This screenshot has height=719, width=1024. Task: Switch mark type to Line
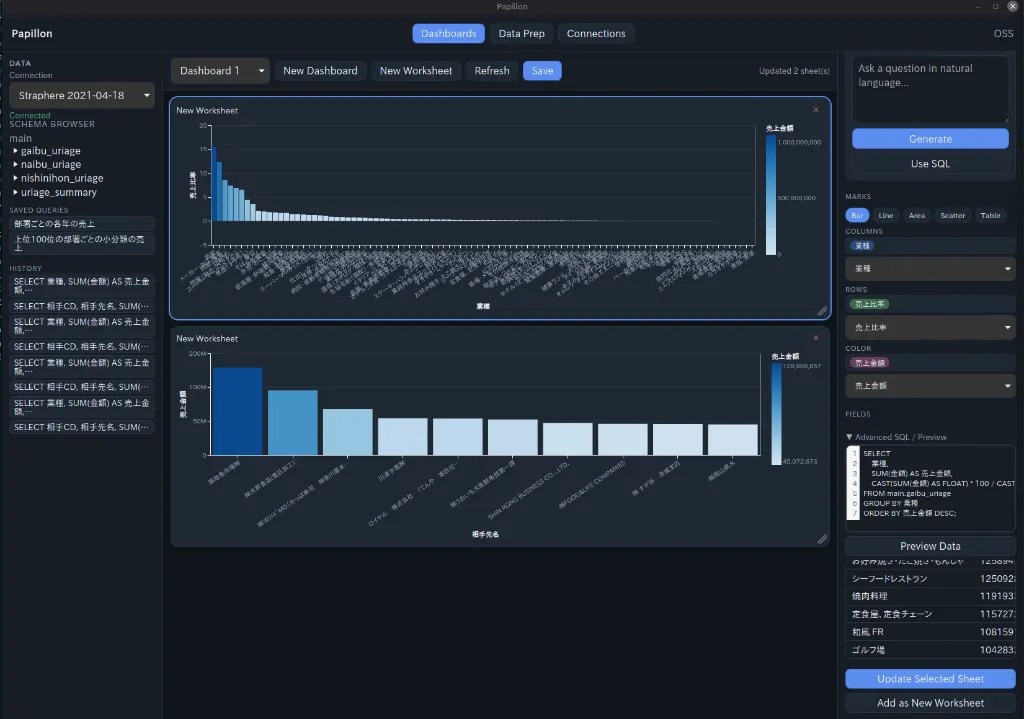886,216
